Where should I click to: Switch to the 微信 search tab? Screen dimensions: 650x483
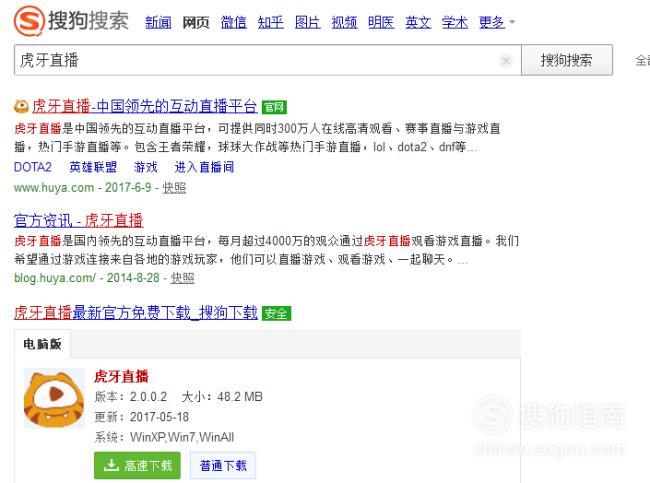(233, 22)
